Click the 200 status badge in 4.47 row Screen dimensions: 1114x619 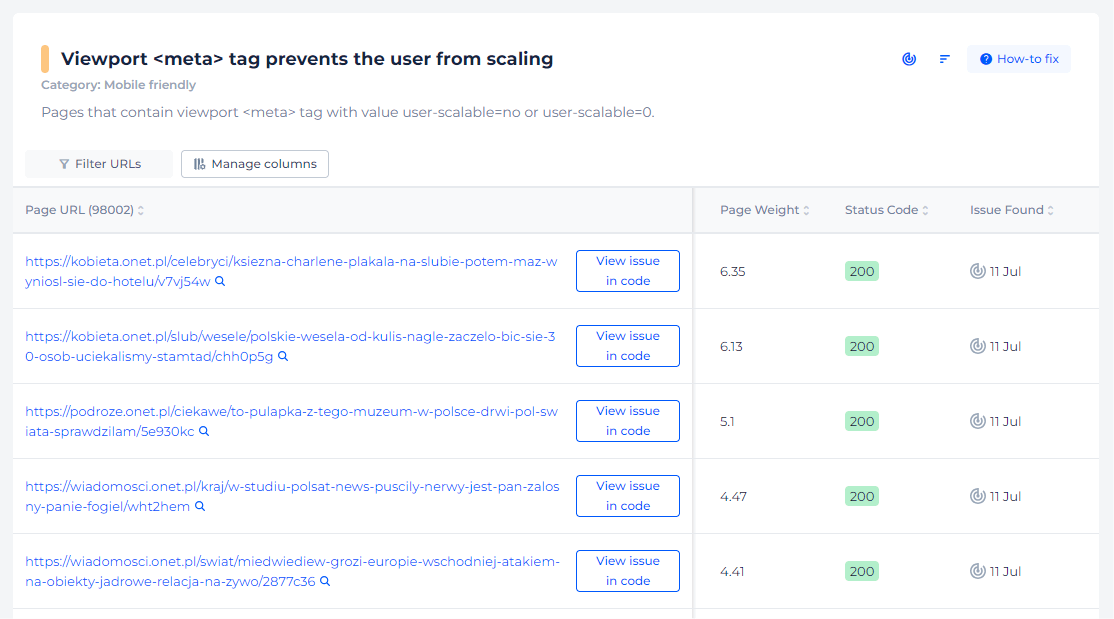(x=862, y=496)
